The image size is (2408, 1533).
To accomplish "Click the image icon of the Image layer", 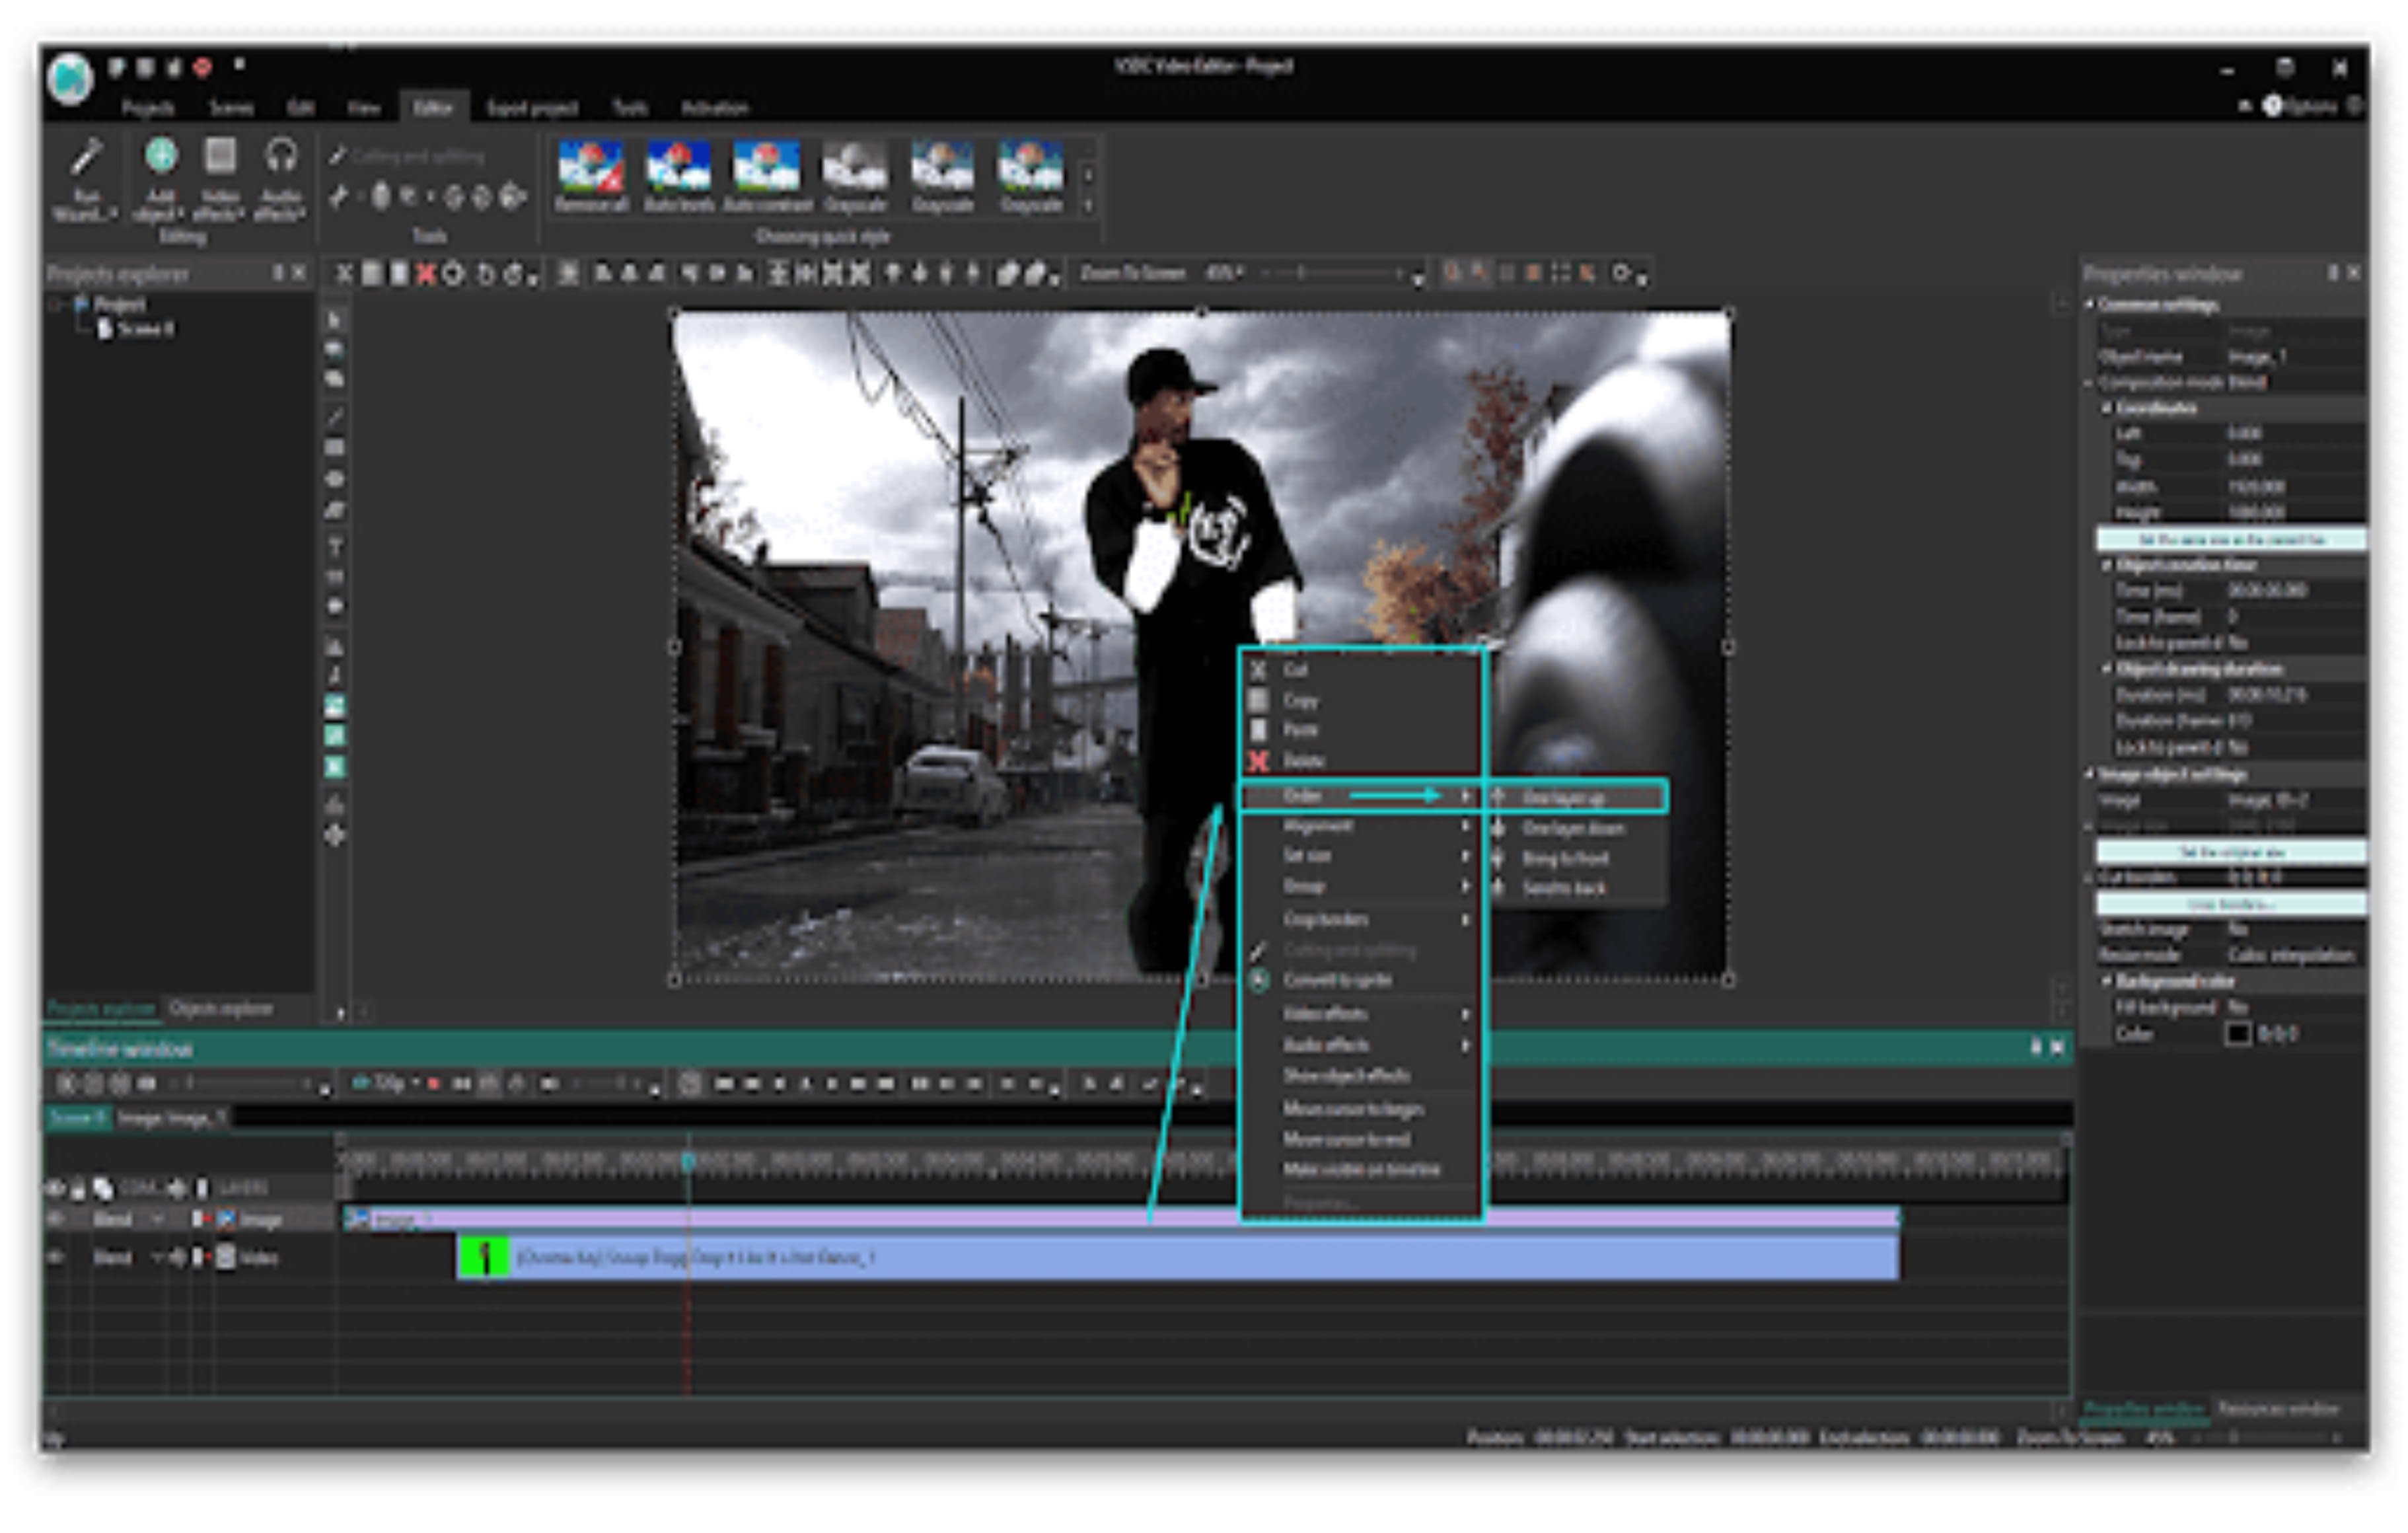I will pos(226,1219).
